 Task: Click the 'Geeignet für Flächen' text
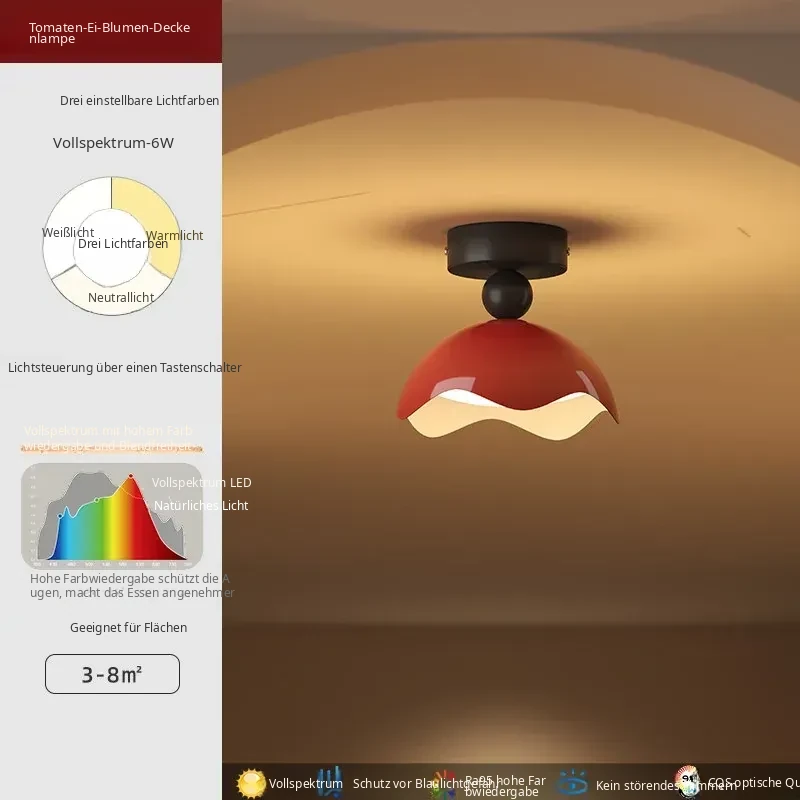(x=129, y=628)
